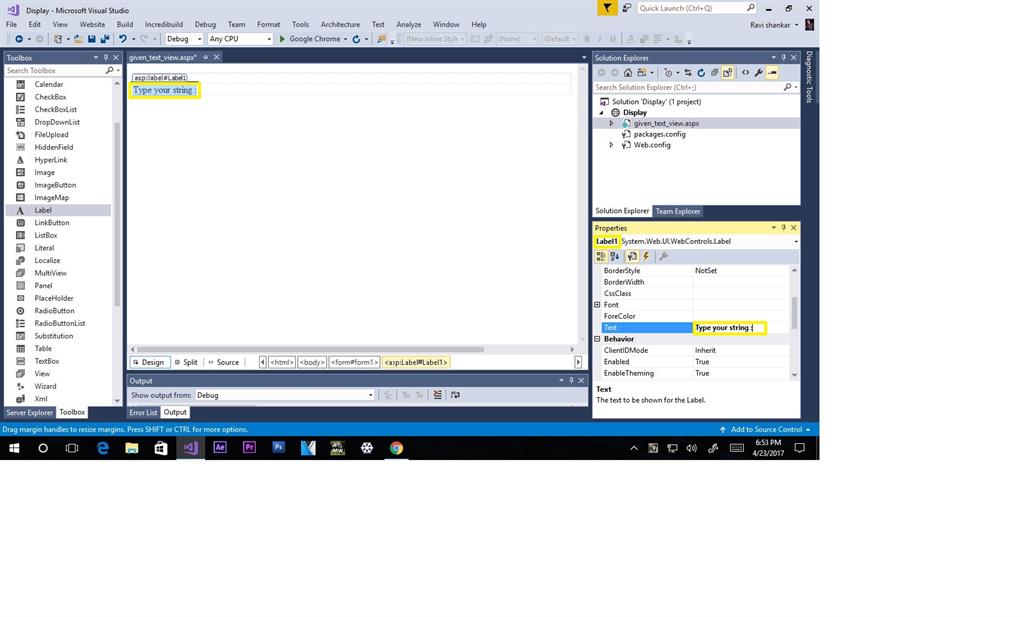Switch to Error List tab
This screenshot has width=1024, height=617.
[x=143, y=413]
